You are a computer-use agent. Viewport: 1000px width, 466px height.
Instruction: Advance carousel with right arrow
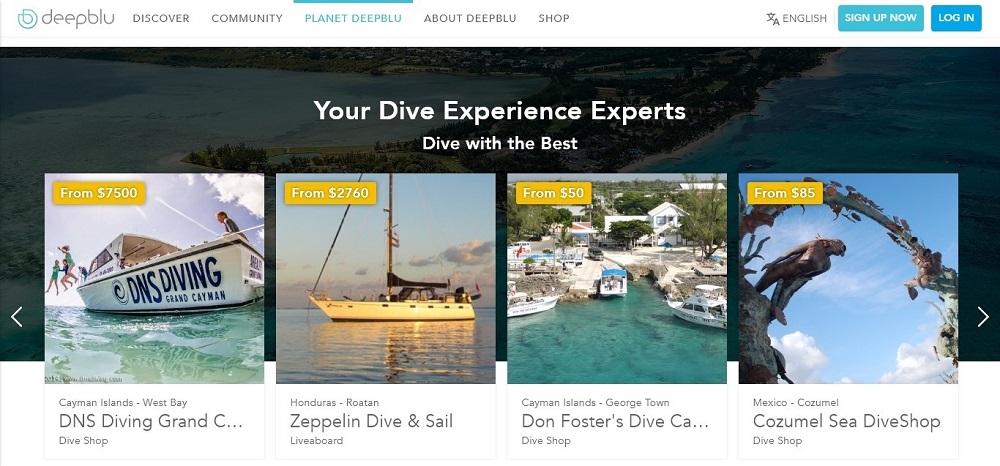[x=983, y=317]
